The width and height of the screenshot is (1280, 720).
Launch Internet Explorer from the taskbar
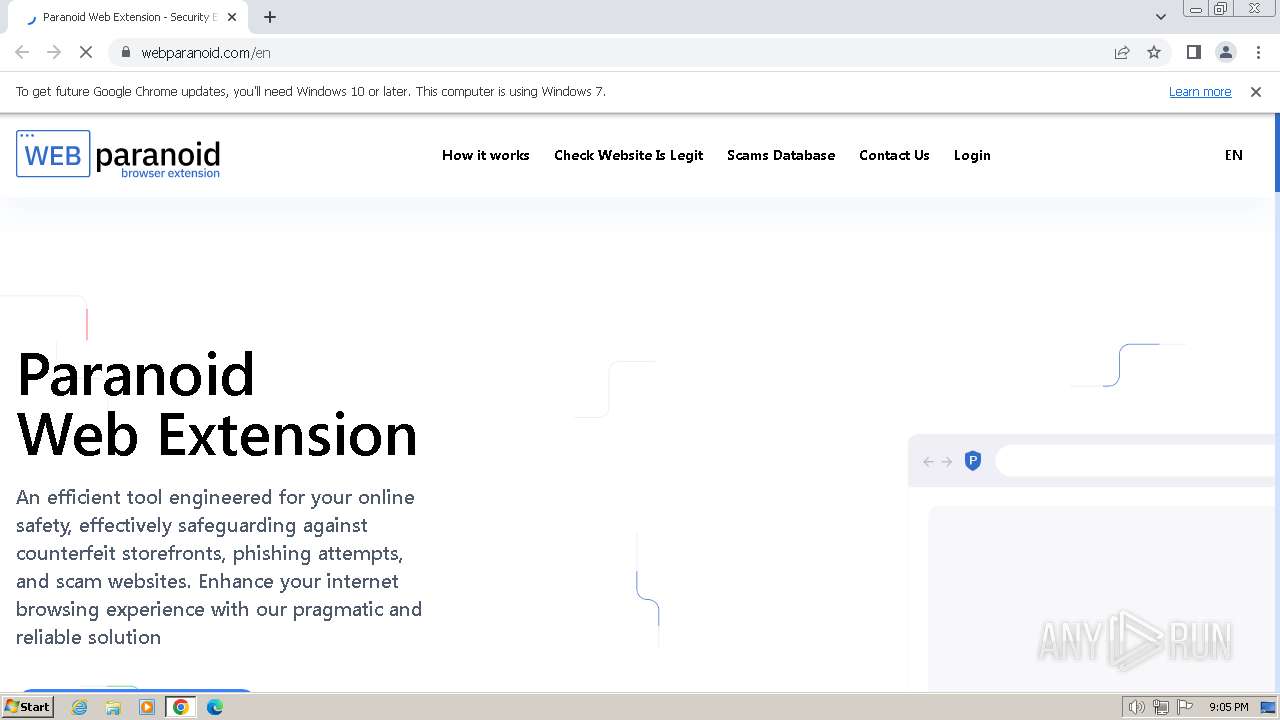point(80,707)
